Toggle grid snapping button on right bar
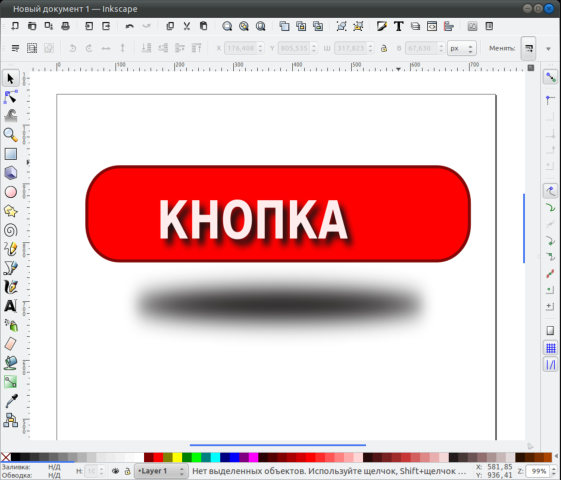 click(551, 348)
